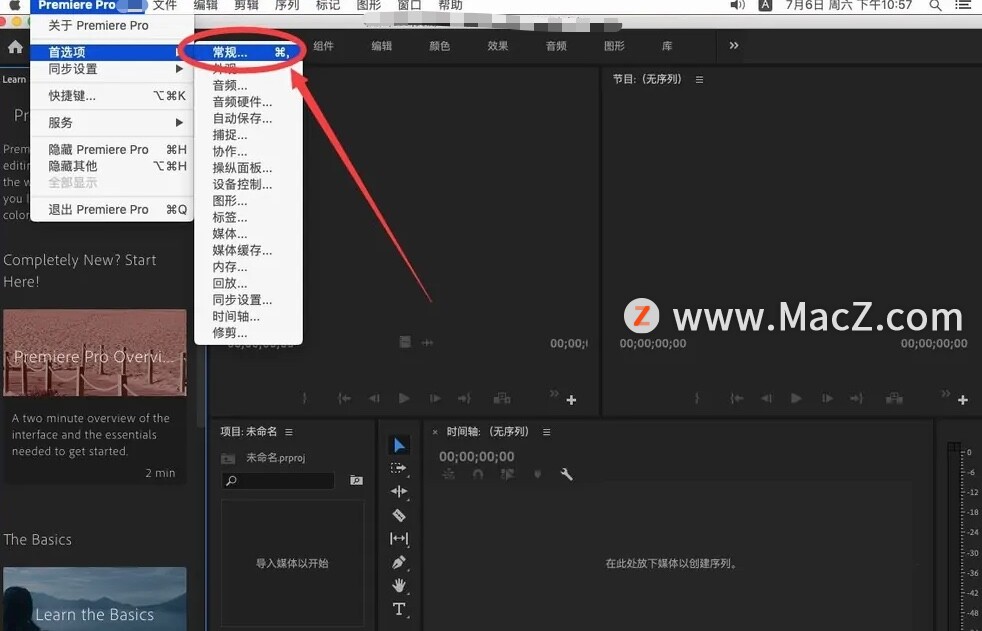This screenshot has height=631, width=982.
Task: Go to In point in Source monitor
Action: click(x=344, y=398)
